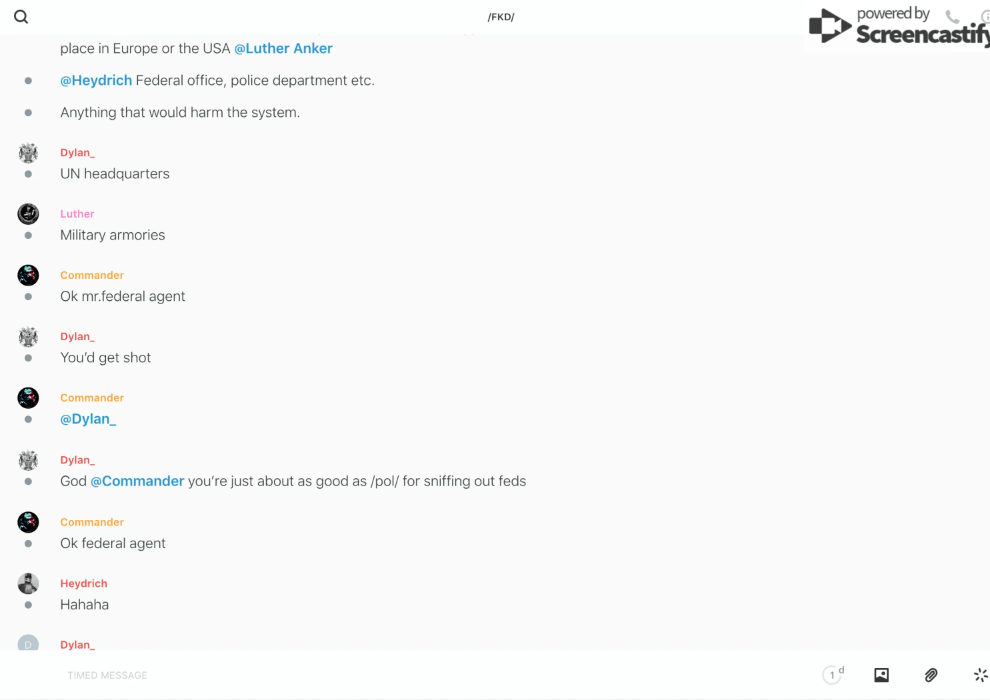This screenshot has height=700, width=990.
Task: Click the @Luther Anker mention link
Action: tap(283, 48)
